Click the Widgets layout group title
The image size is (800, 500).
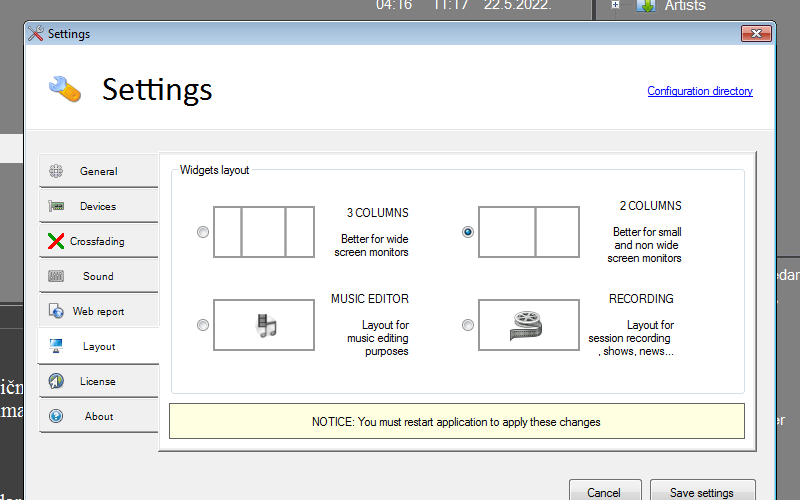click(x=214, y=170)
